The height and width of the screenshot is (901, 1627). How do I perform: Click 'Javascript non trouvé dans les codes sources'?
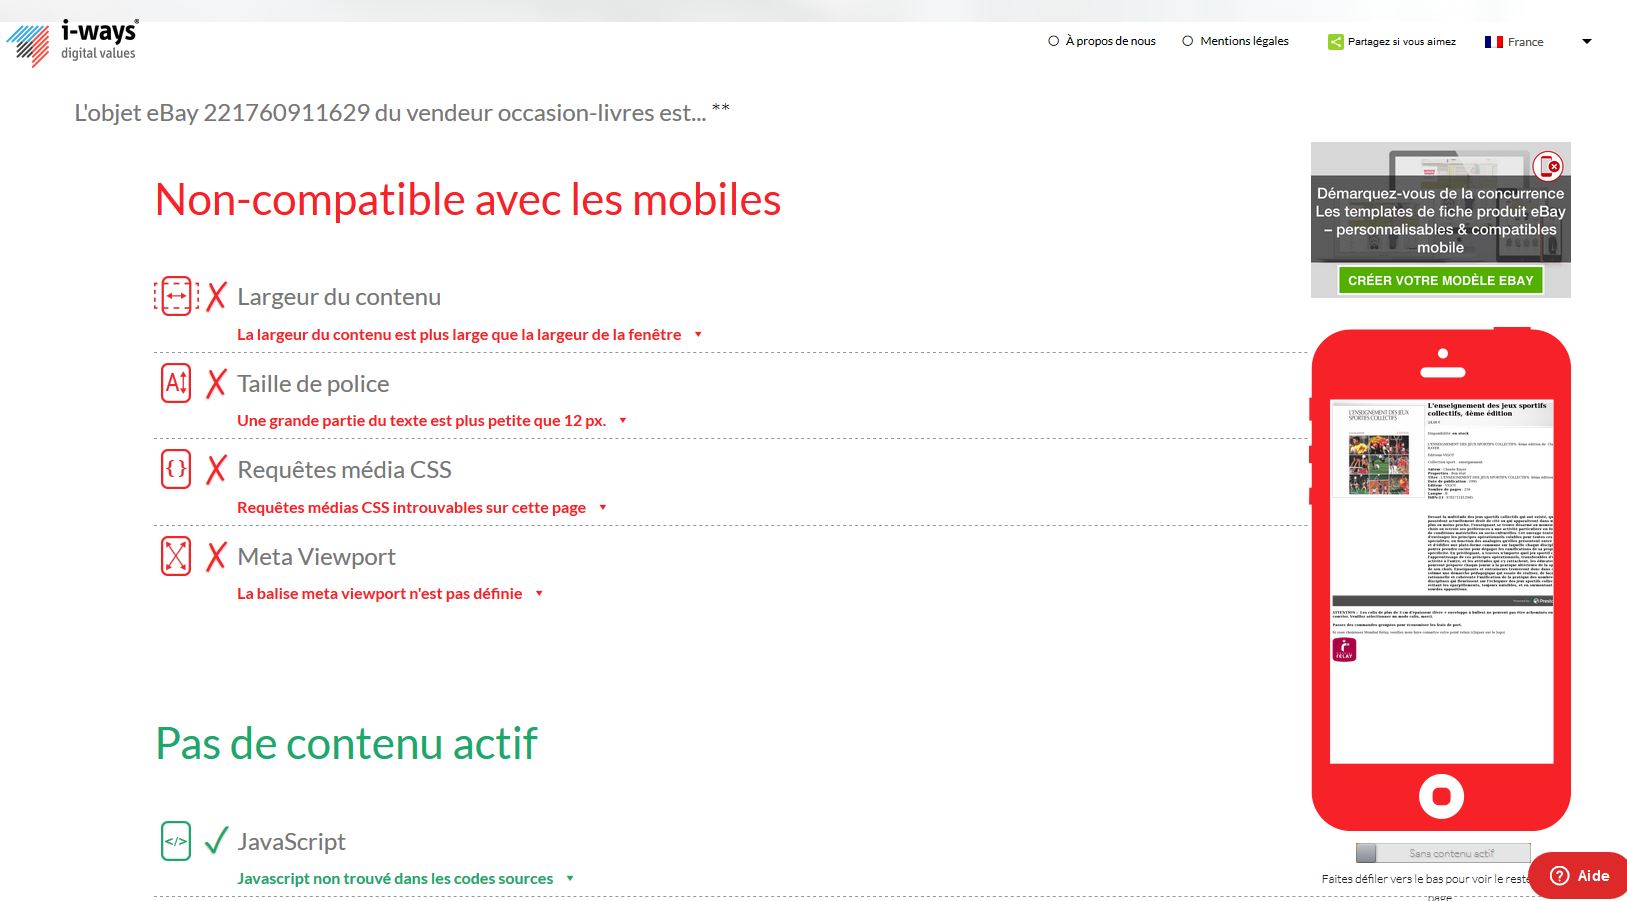pos(395,879)
